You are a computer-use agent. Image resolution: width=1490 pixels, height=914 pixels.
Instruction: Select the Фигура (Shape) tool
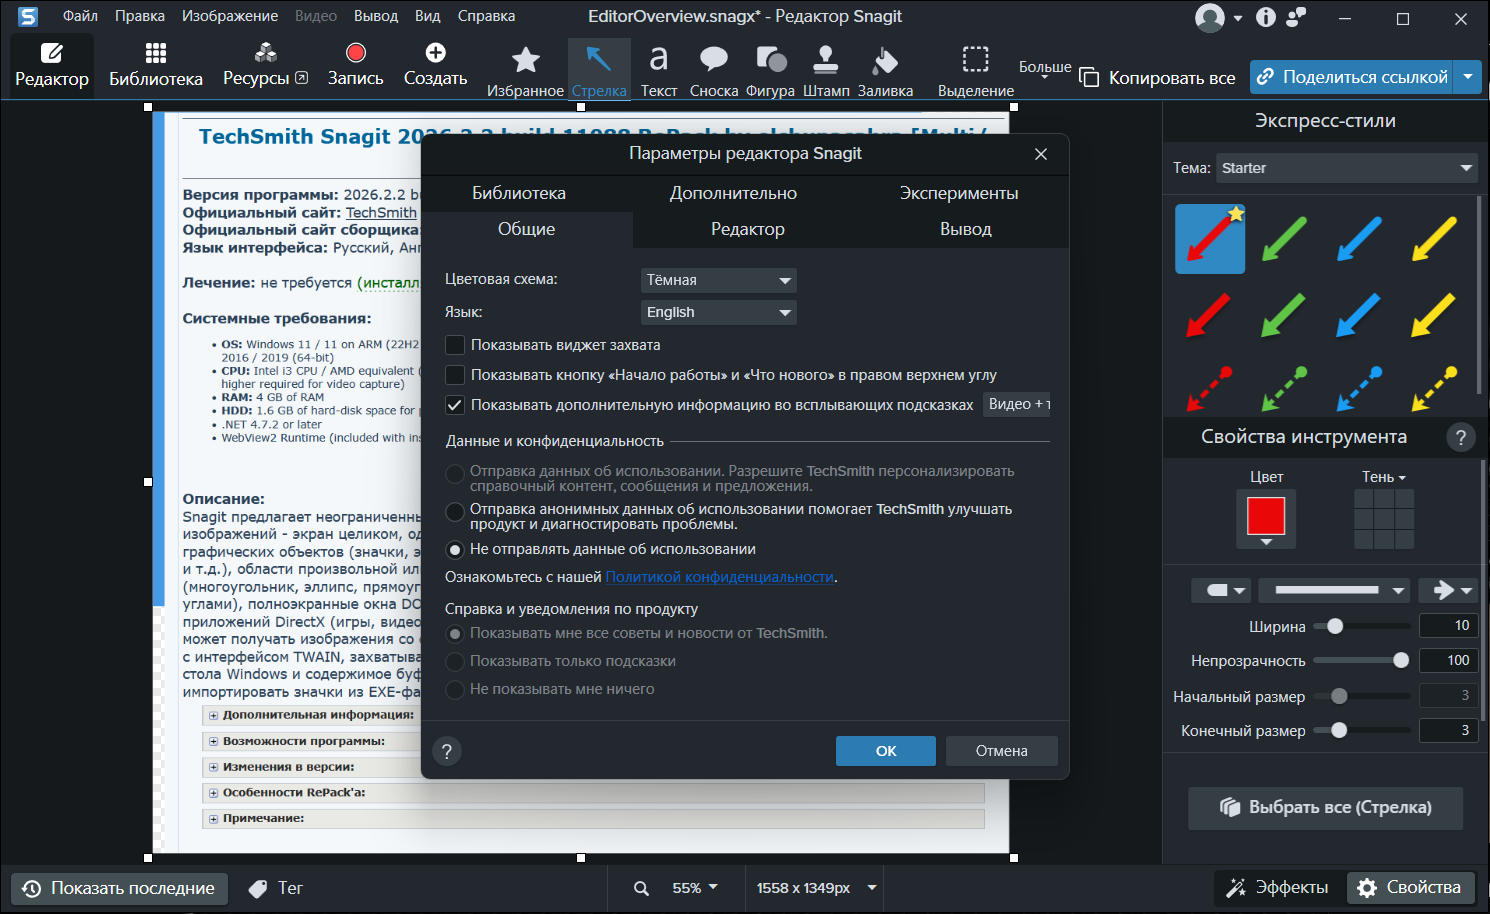pos(770,70)
